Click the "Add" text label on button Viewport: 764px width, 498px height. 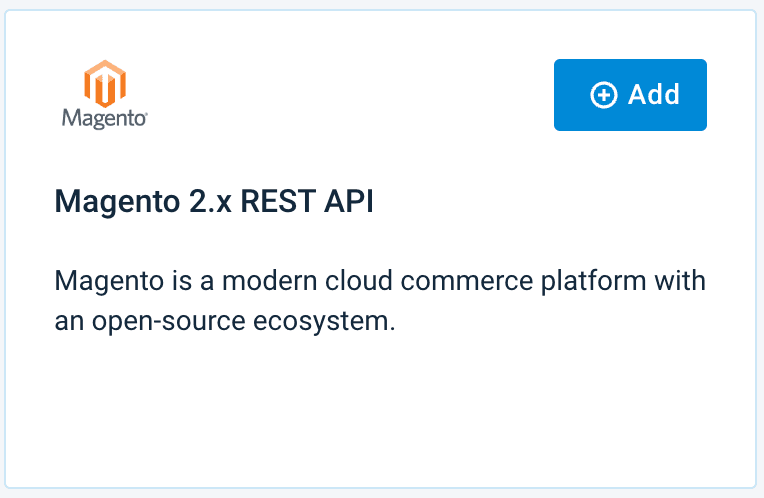click(x=654, y=95)
